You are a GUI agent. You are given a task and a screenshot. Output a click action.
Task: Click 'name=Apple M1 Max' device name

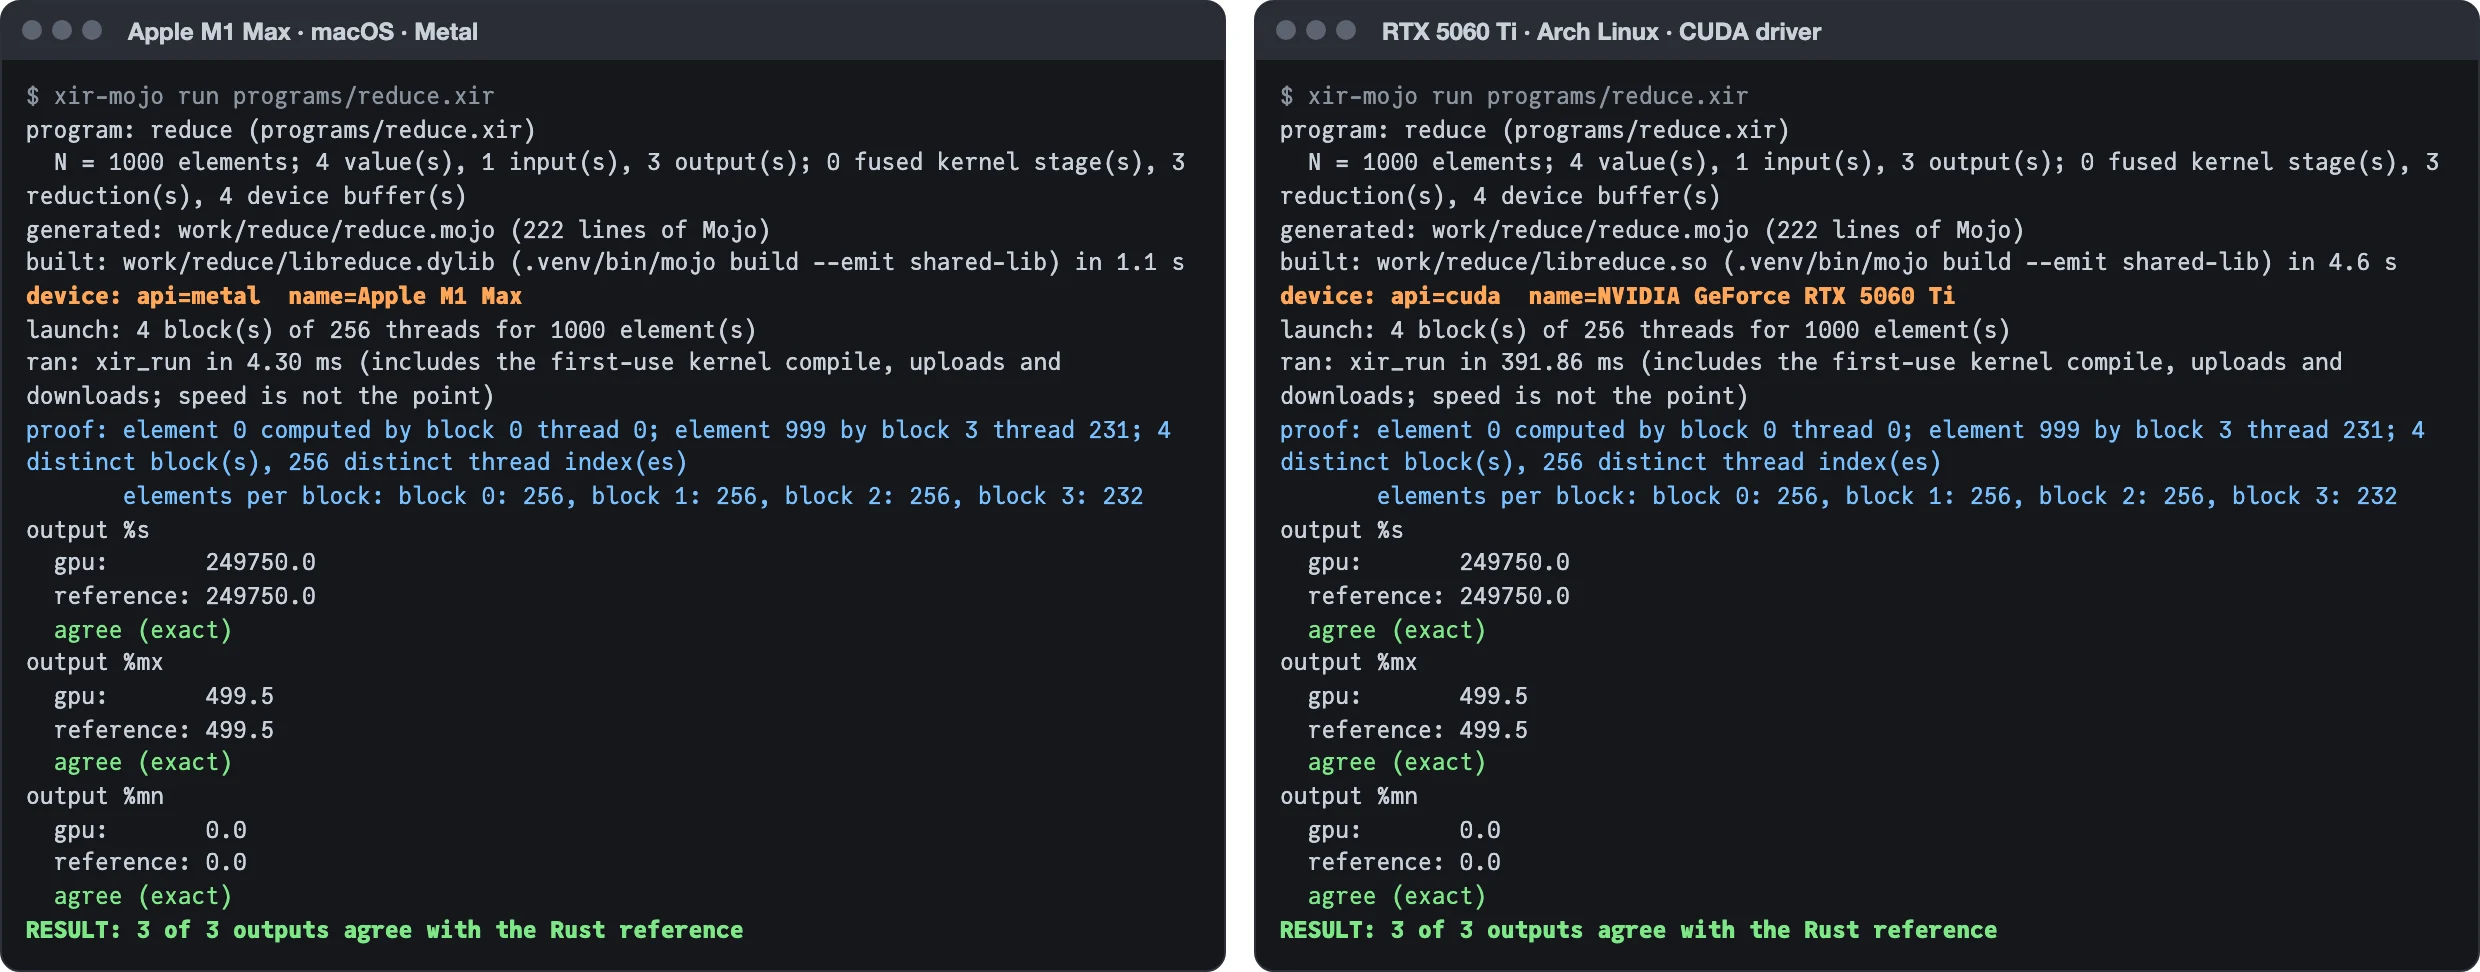(x=405, y=296)
